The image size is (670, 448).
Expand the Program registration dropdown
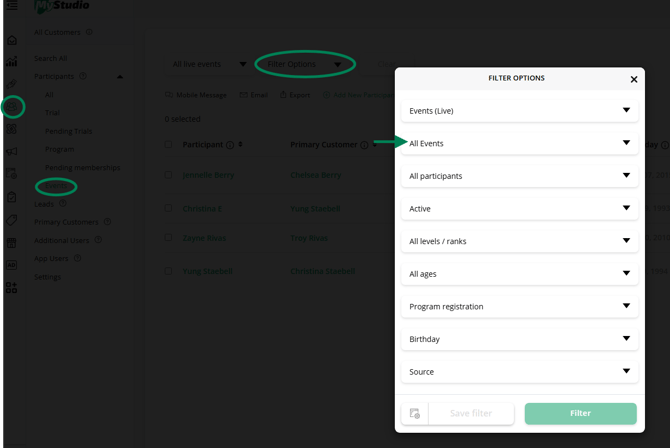(519, 306)
